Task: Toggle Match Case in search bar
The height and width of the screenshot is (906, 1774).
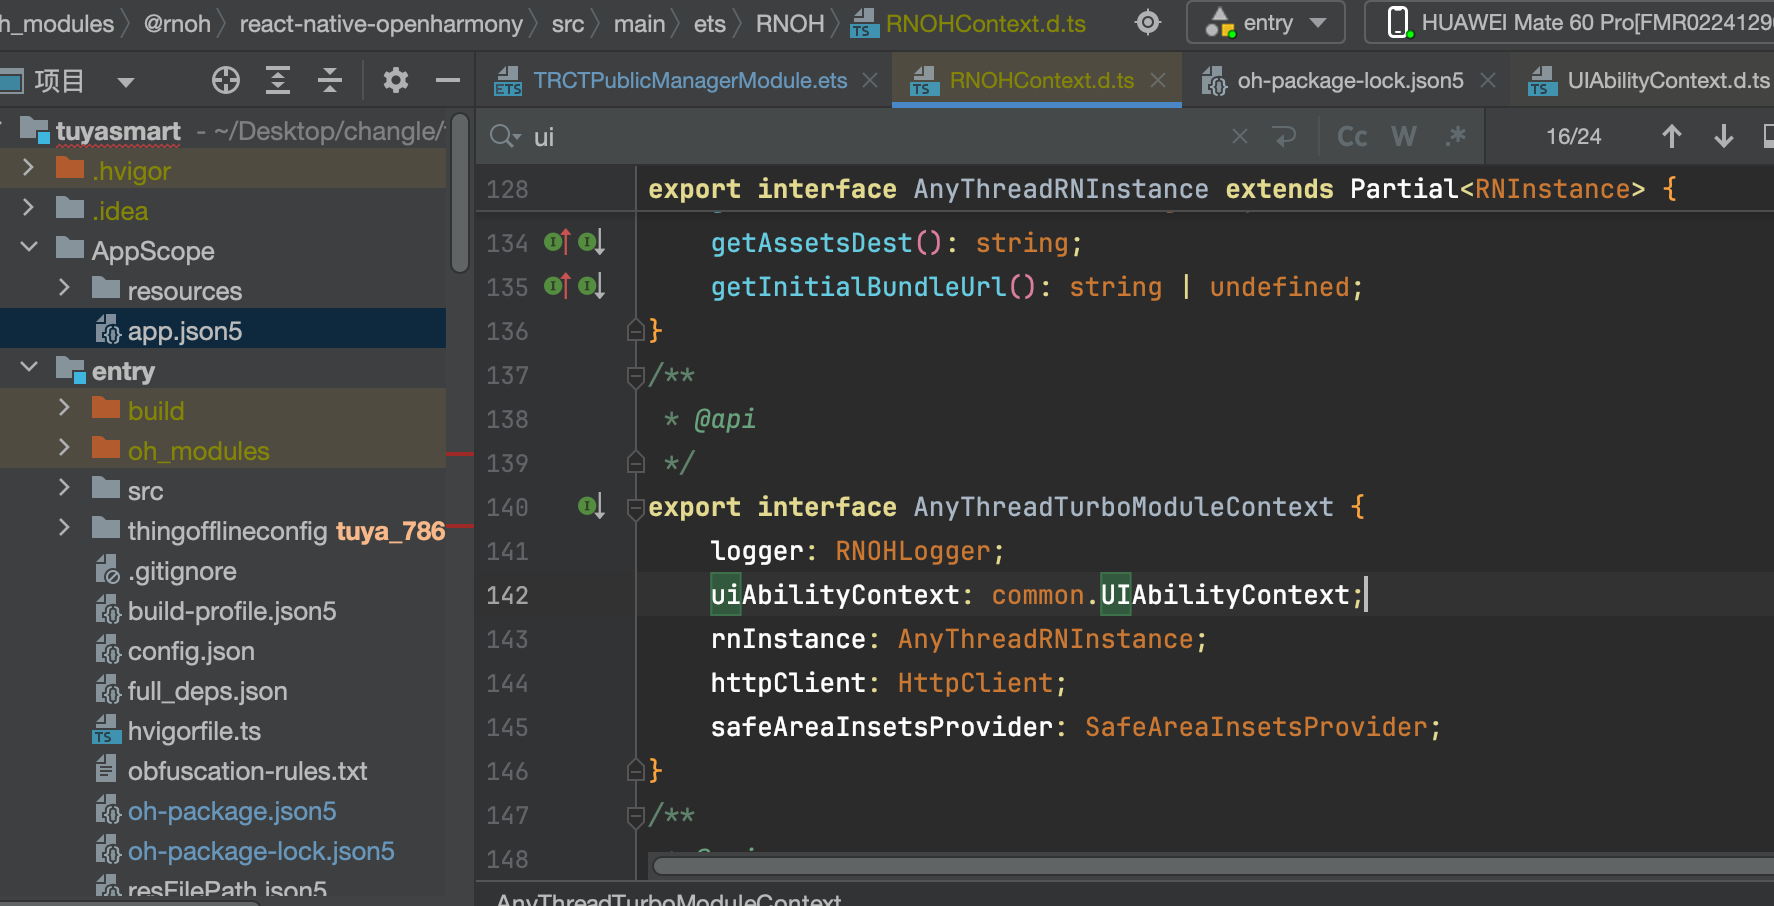Action: (1352, 136)
